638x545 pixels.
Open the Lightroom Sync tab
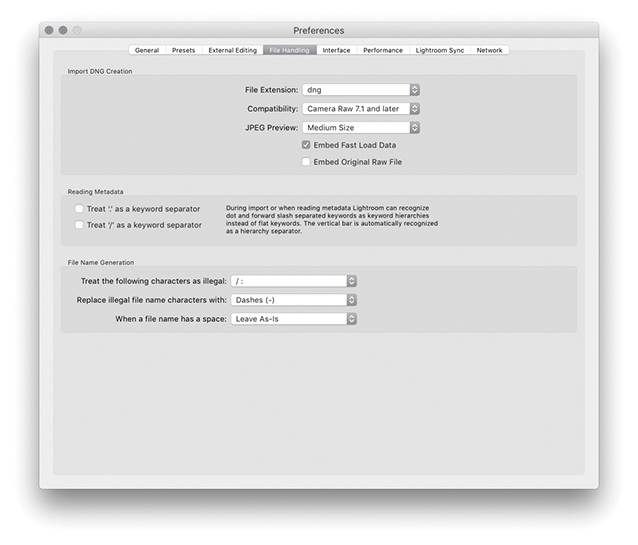[x=440, y=50]
